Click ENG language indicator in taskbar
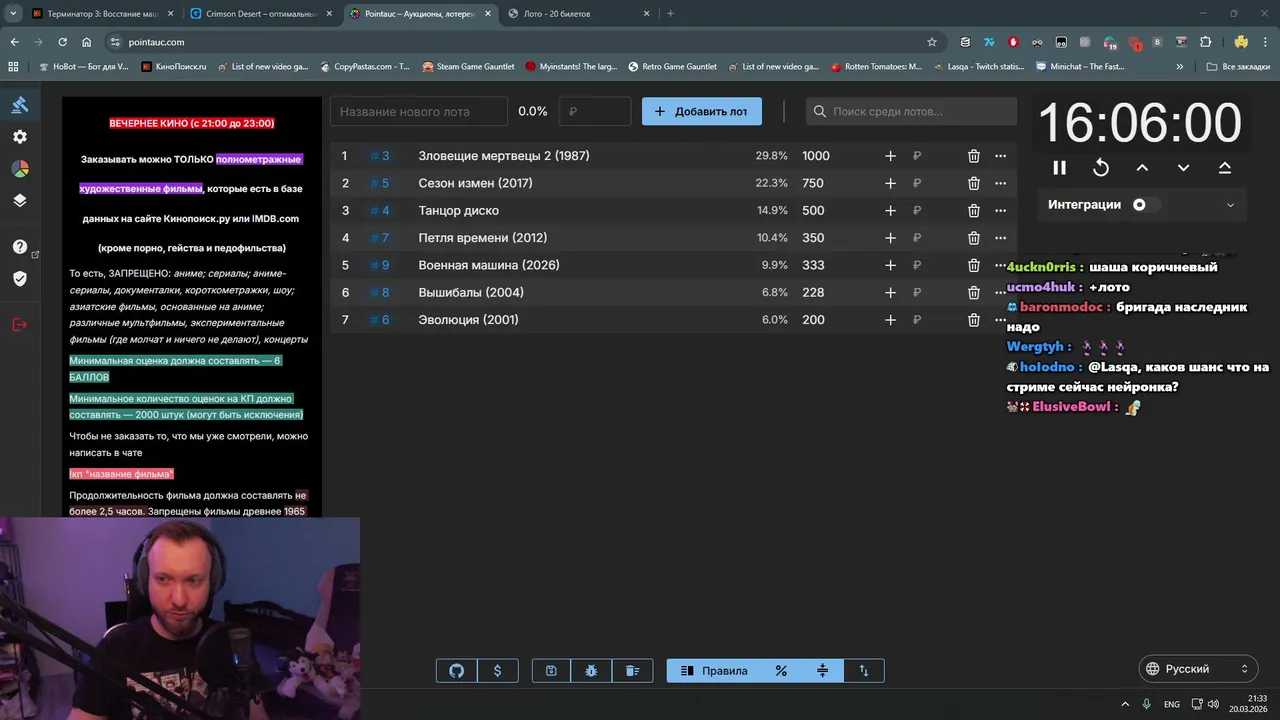The height and width of the screenshot is (720, 1280). coord(1172,704)
